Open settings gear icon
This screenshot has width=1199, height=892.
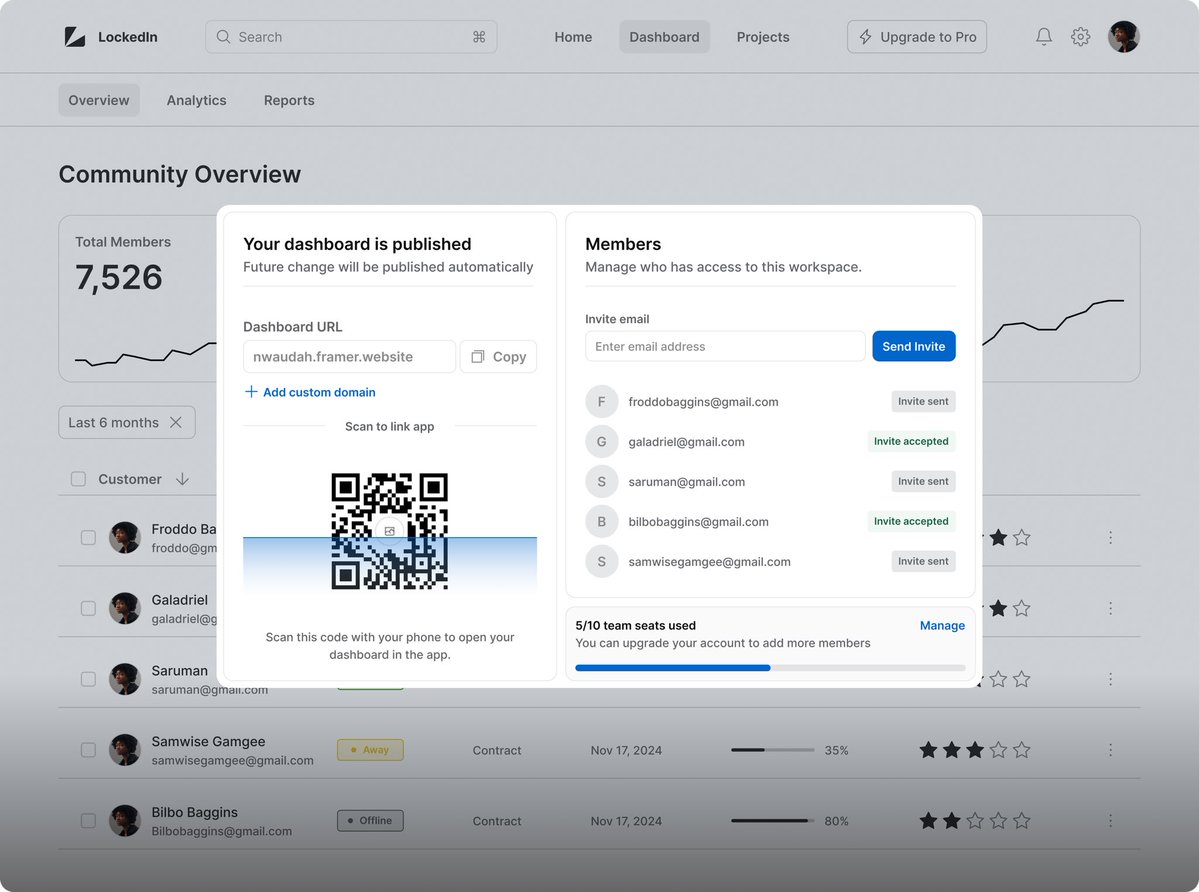pyautogui.click(x=1080, y=37)
